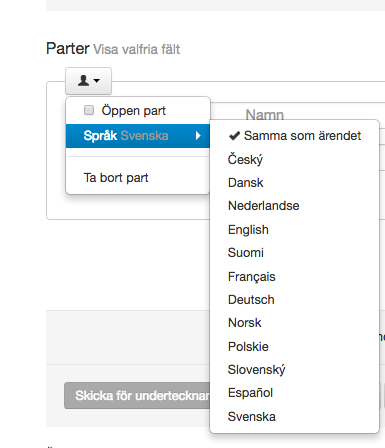Click the Visa valfria fält link

pyautogui.click(x=137, y=50)
